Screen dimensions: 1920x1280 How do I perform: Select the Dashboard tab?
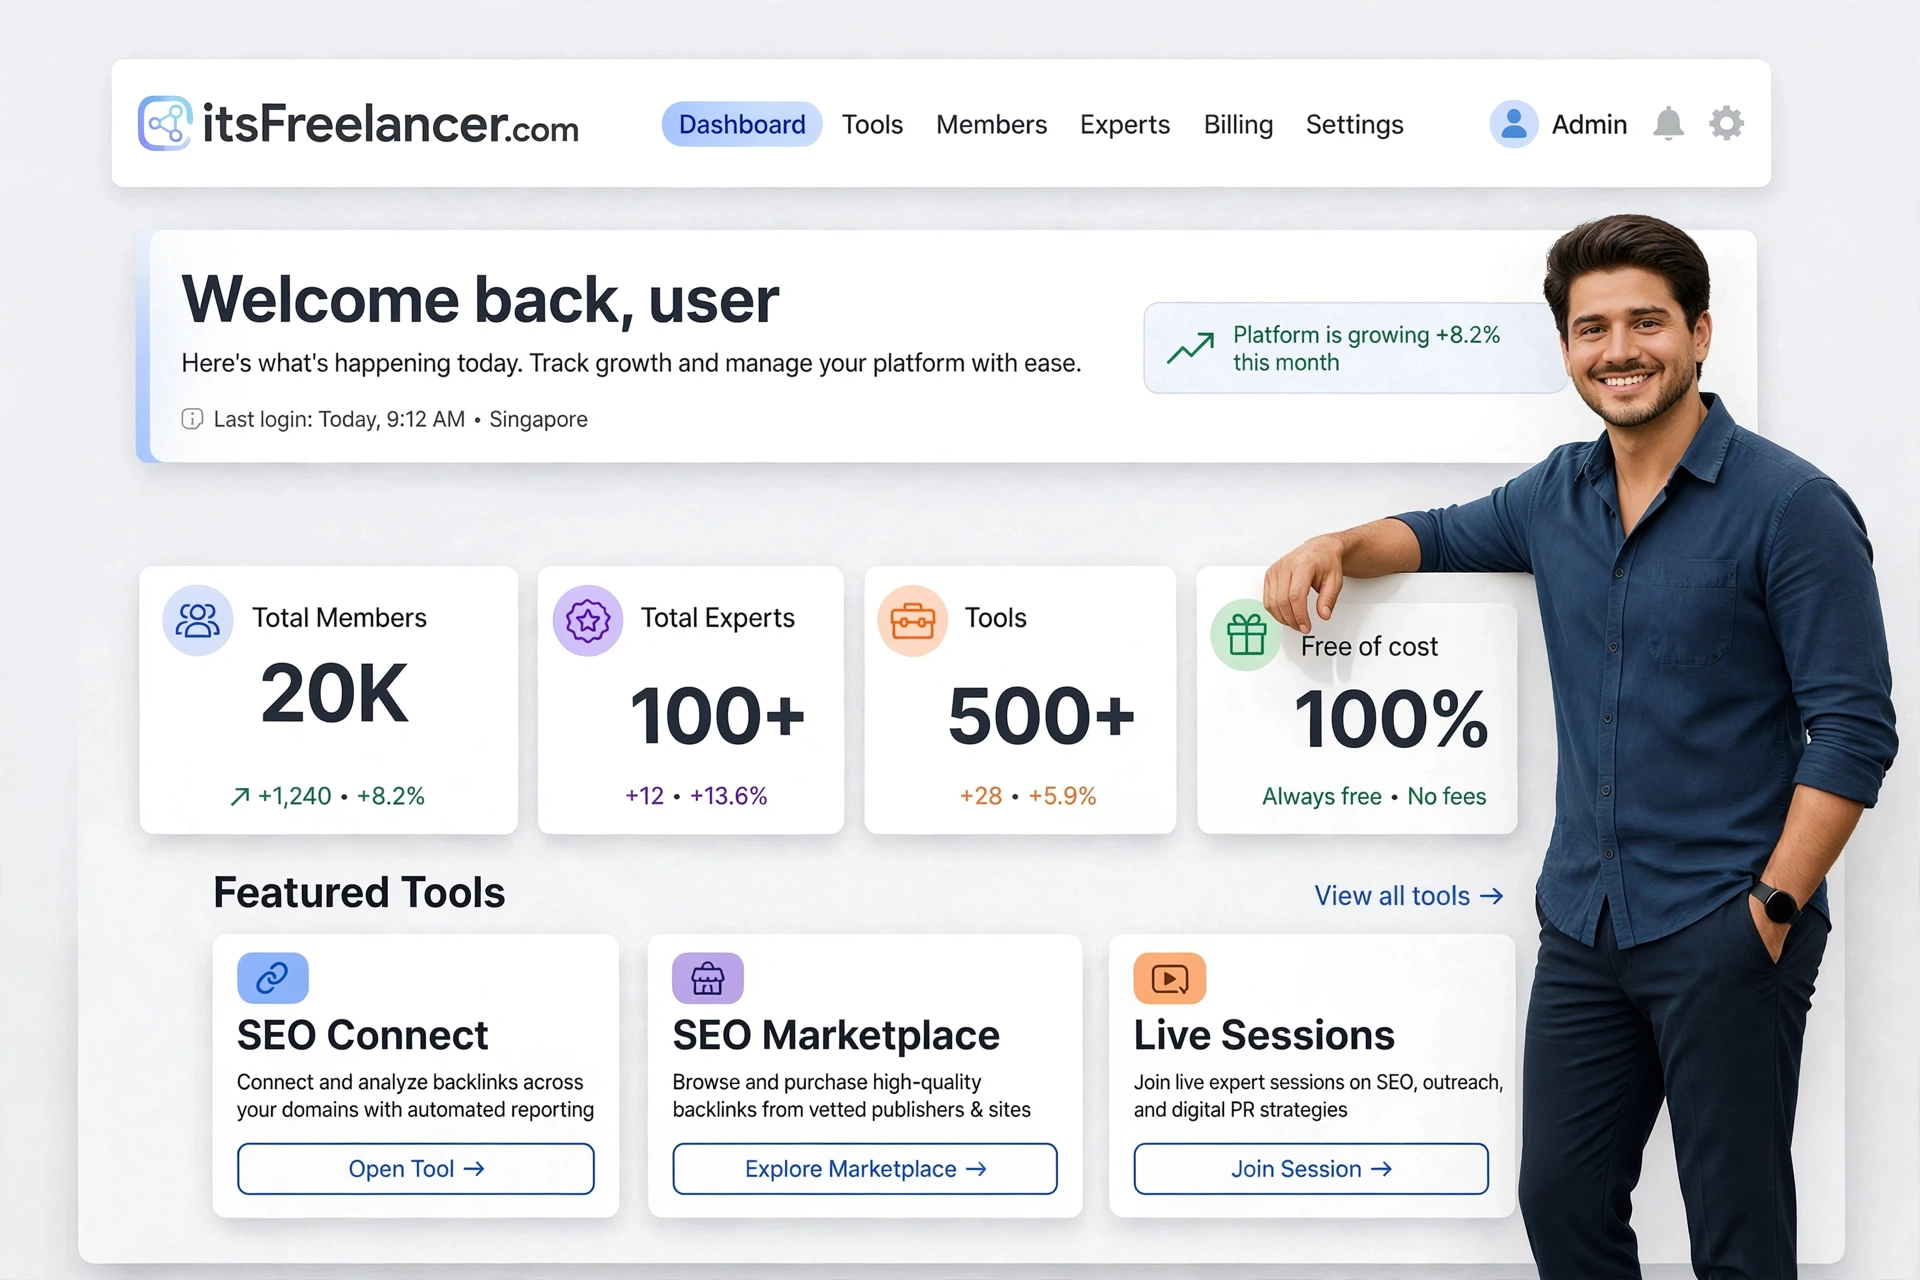tap(742, 124)
